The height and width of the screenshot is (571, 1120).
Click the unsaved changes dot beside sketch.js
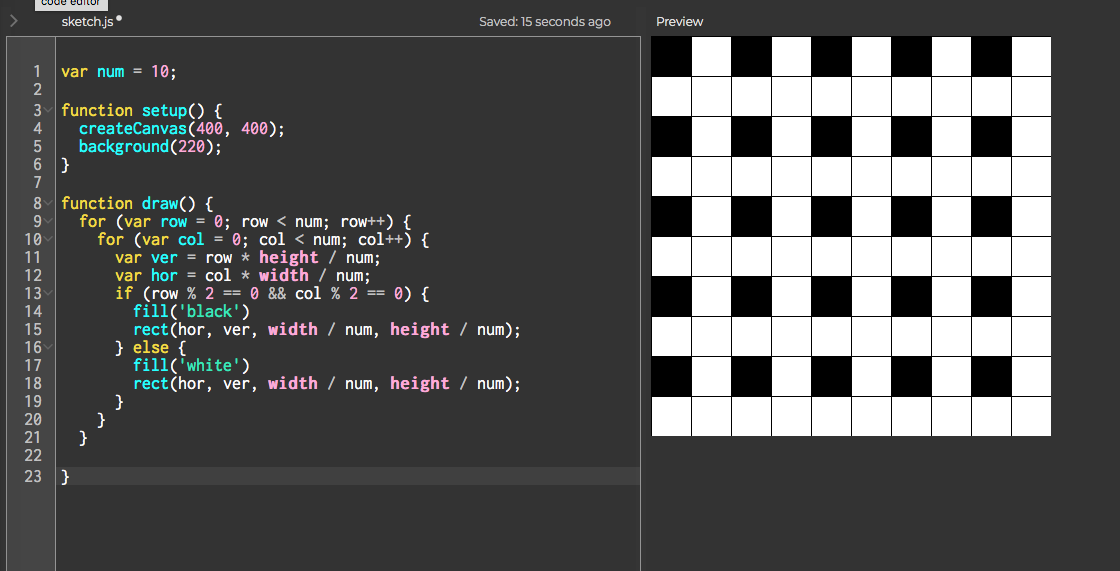point(119,19)
